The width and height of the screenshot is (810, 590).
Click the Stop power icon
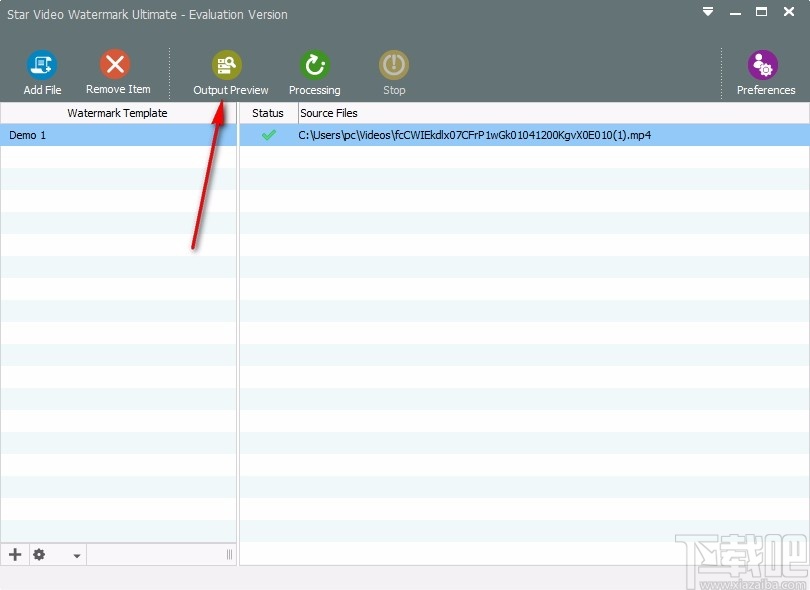(x=394, y=65)
